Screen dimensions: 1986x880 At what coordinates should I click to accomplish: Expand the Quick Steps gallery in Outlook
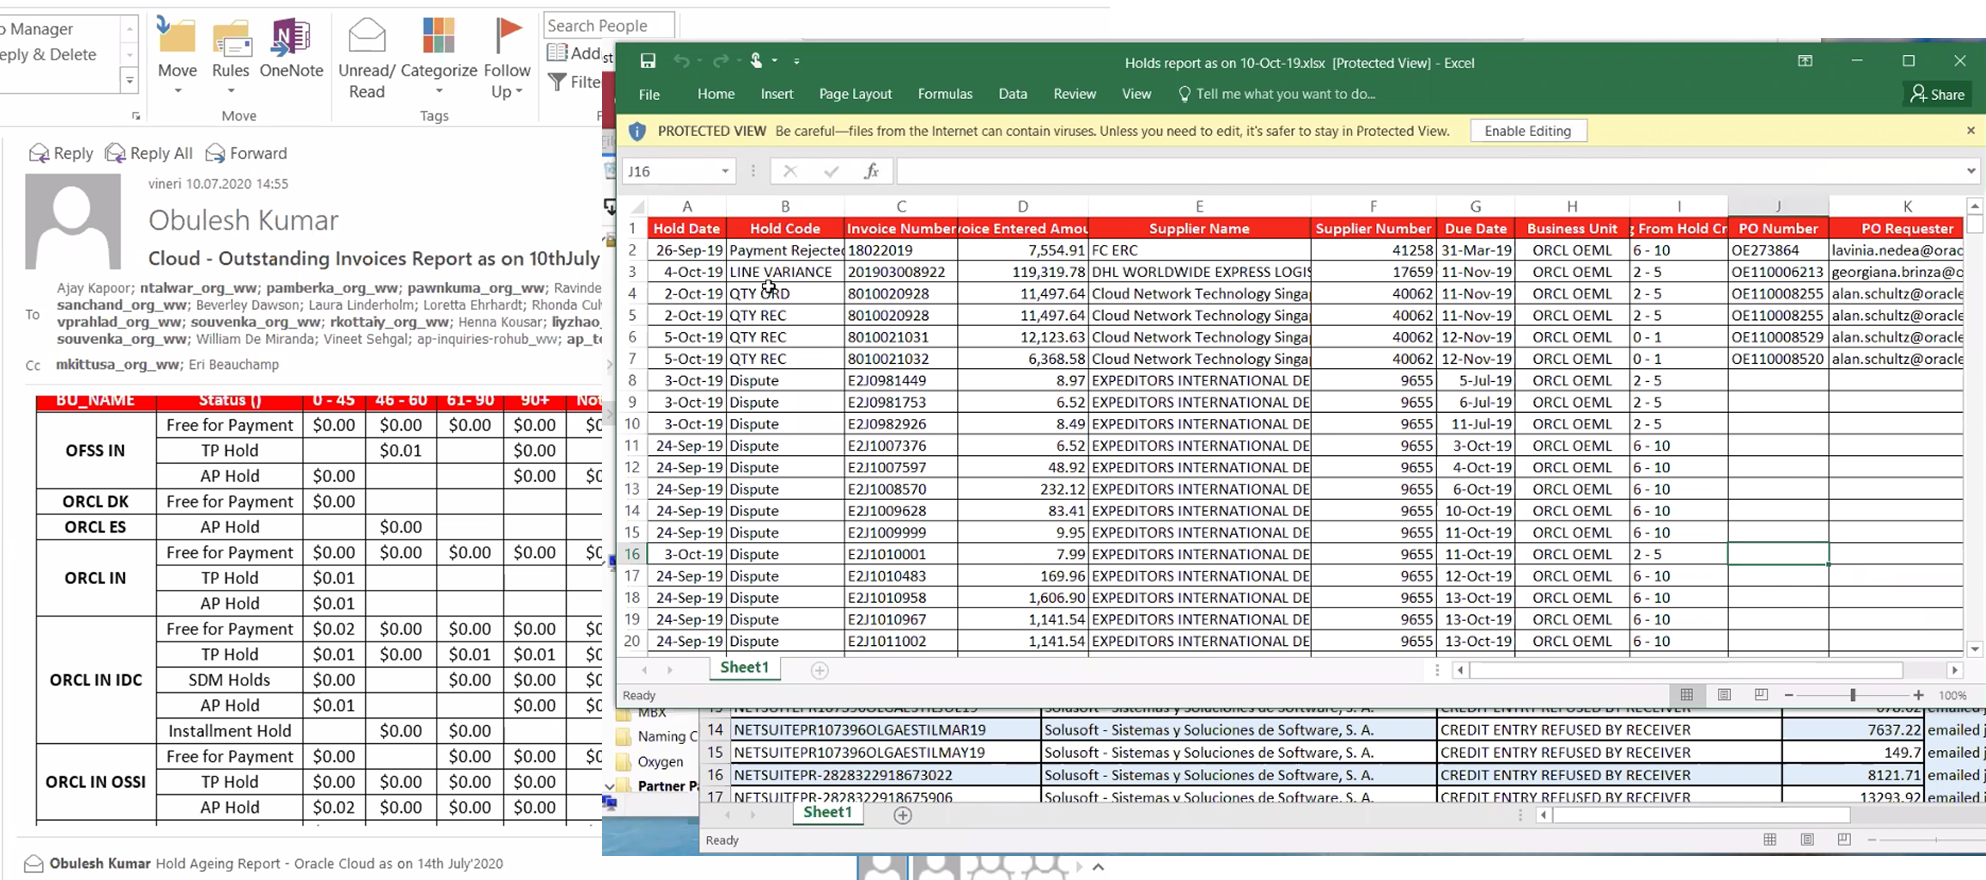point(129,81)
